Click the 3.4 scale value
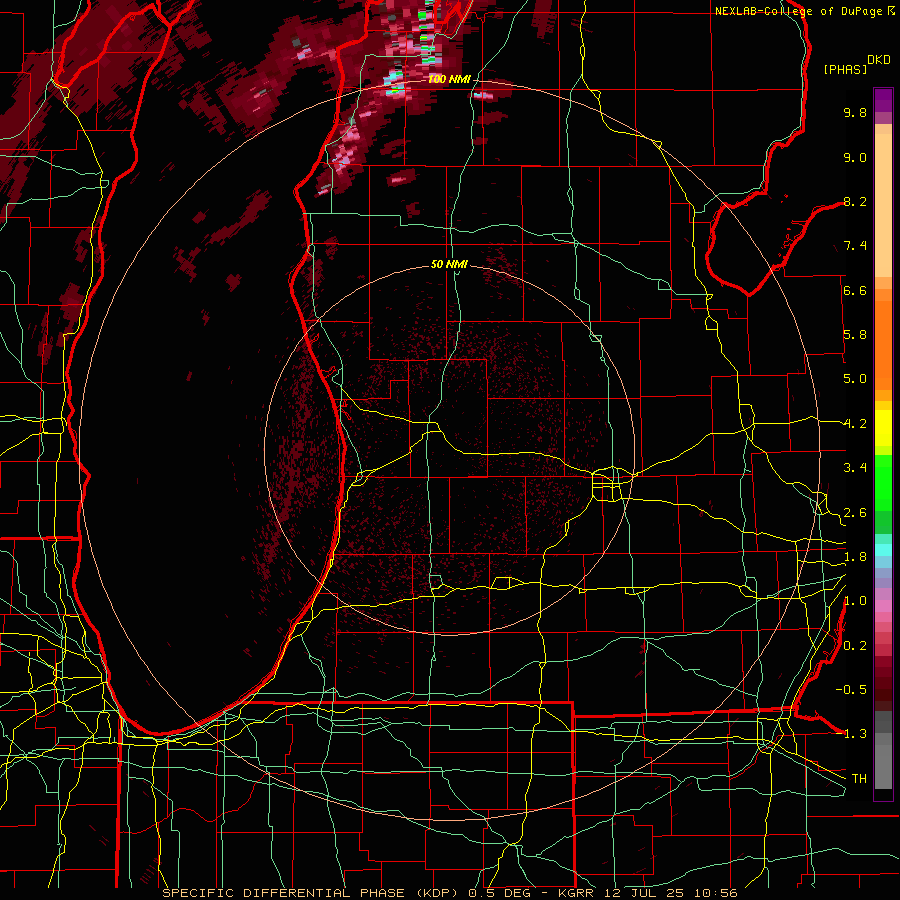 [855, 468]
